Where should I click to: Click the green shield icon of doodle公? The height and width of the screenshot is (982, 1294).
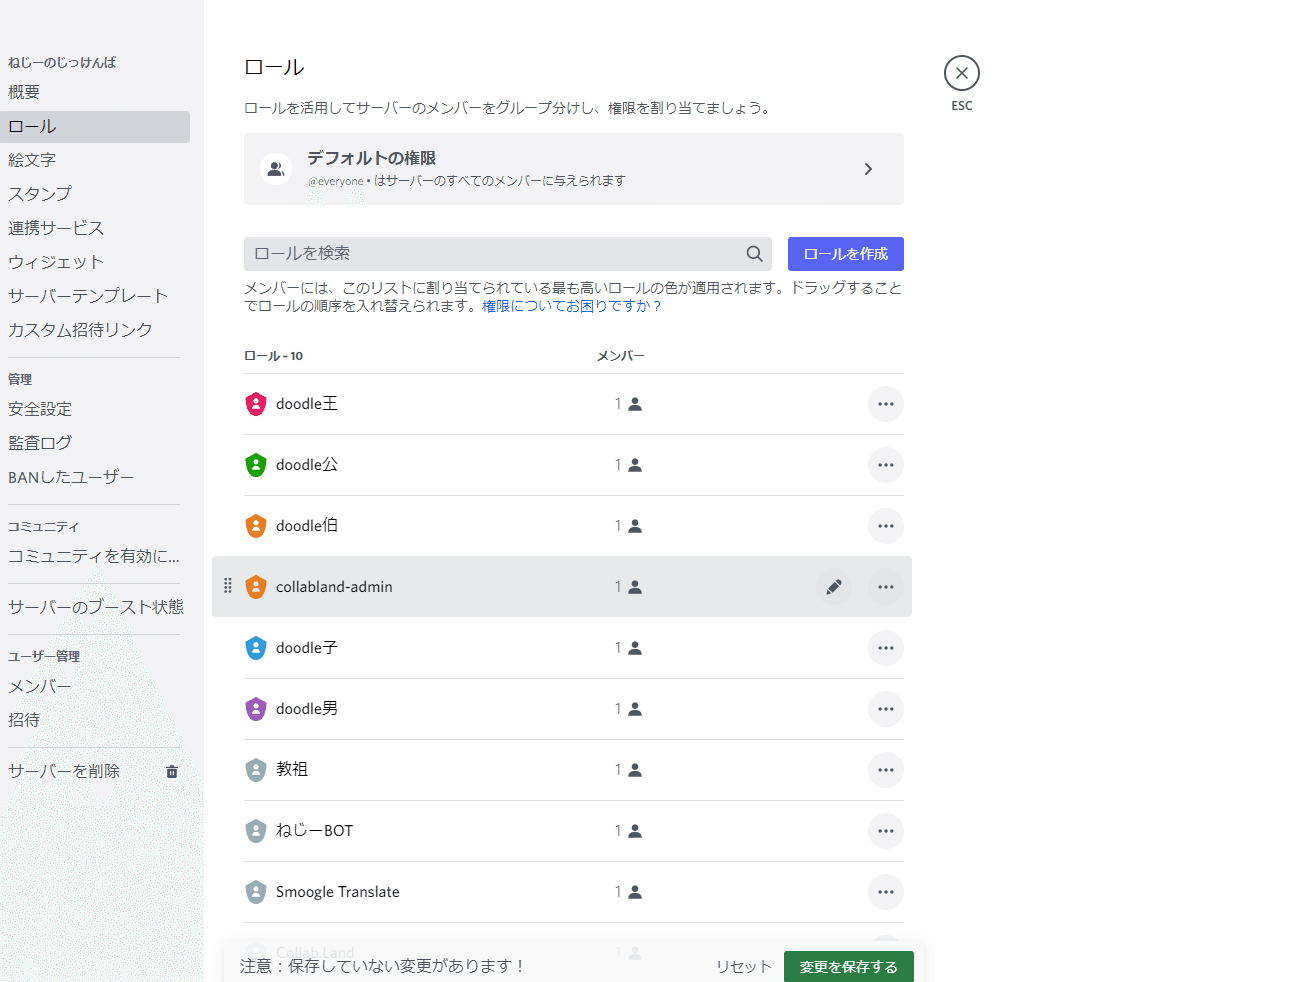pyautogui.click(x=256, y=465)
